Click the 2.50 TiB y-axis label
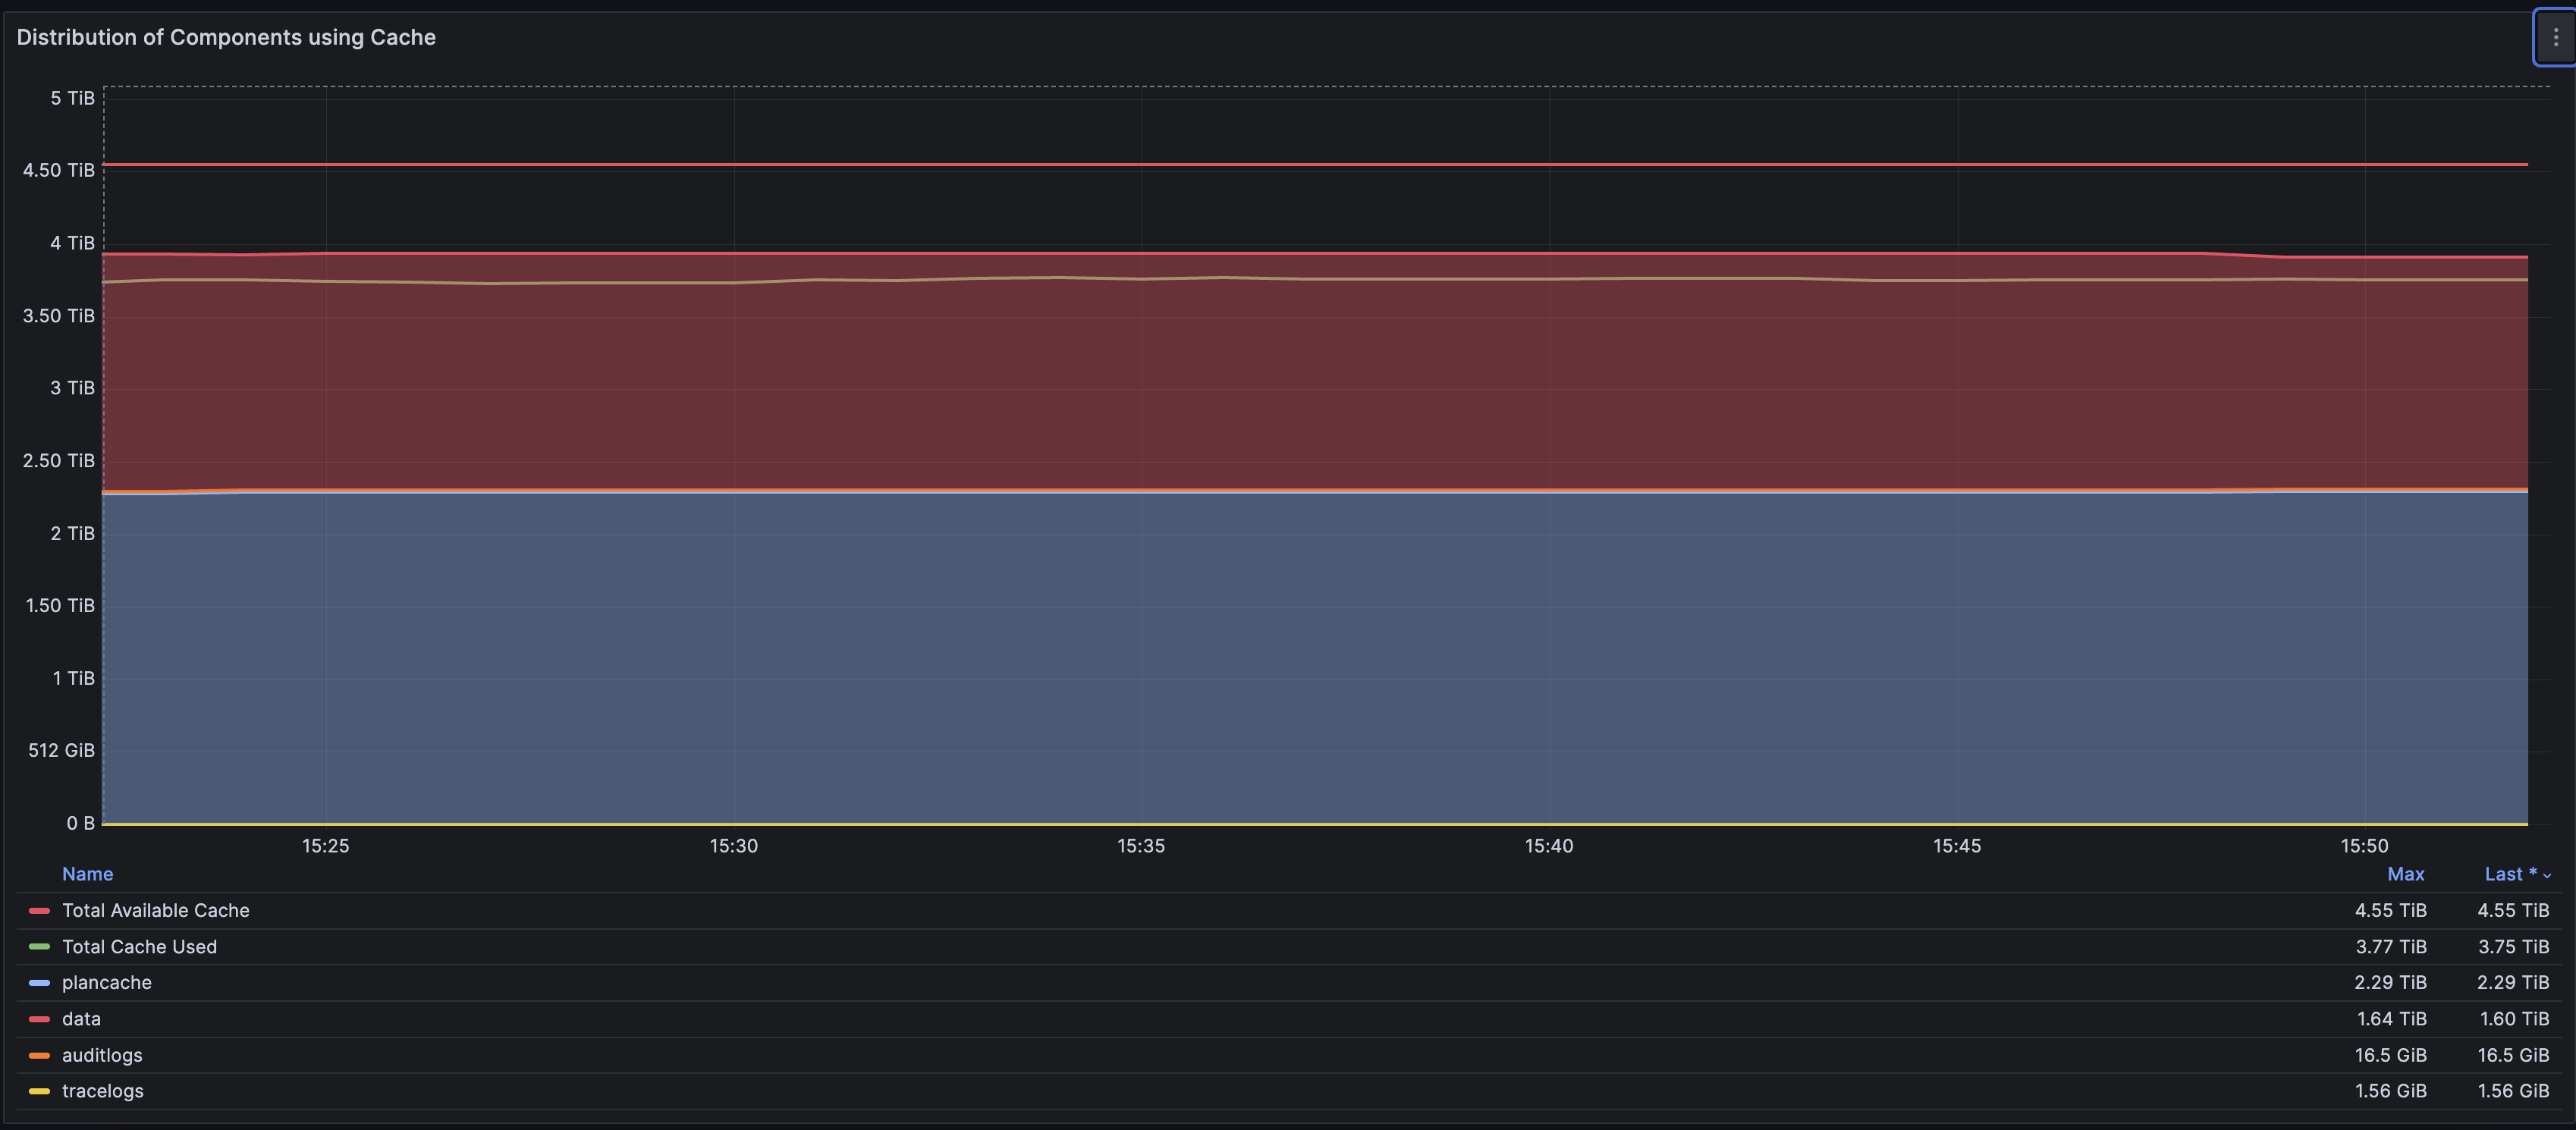Image resolution: width=2576 pixels, height=1130 pixels. (59, 460)
